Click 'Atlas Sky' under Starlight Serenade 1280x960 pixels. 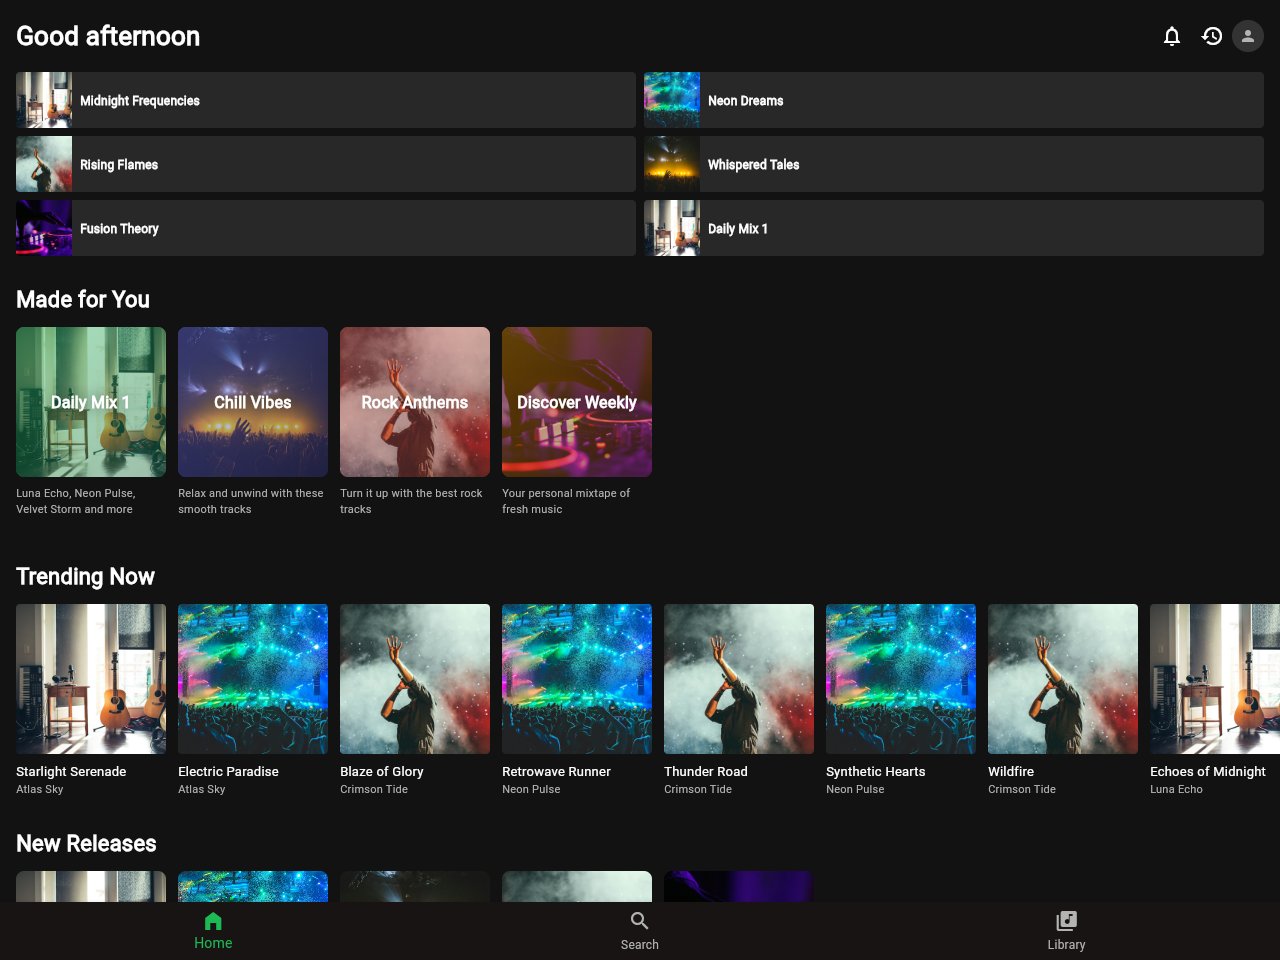40,790
